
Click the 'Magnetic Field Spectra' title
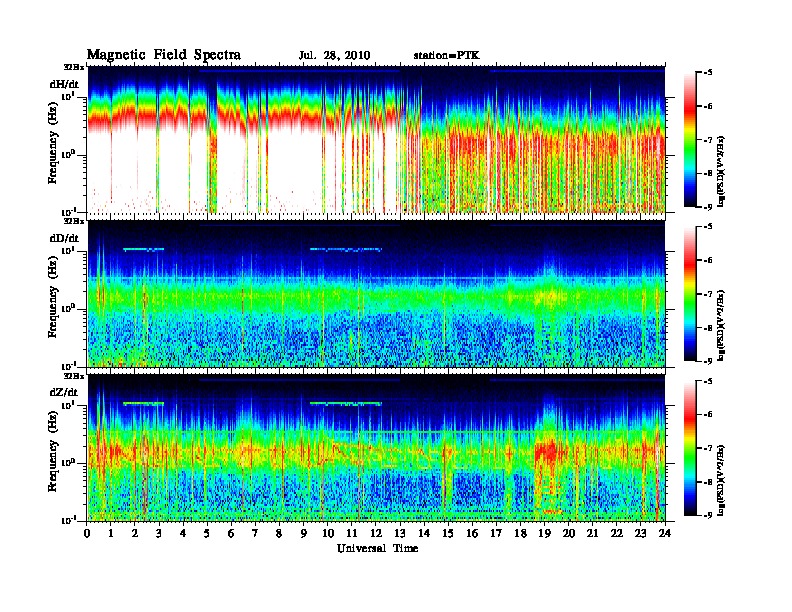click(164, 55)
